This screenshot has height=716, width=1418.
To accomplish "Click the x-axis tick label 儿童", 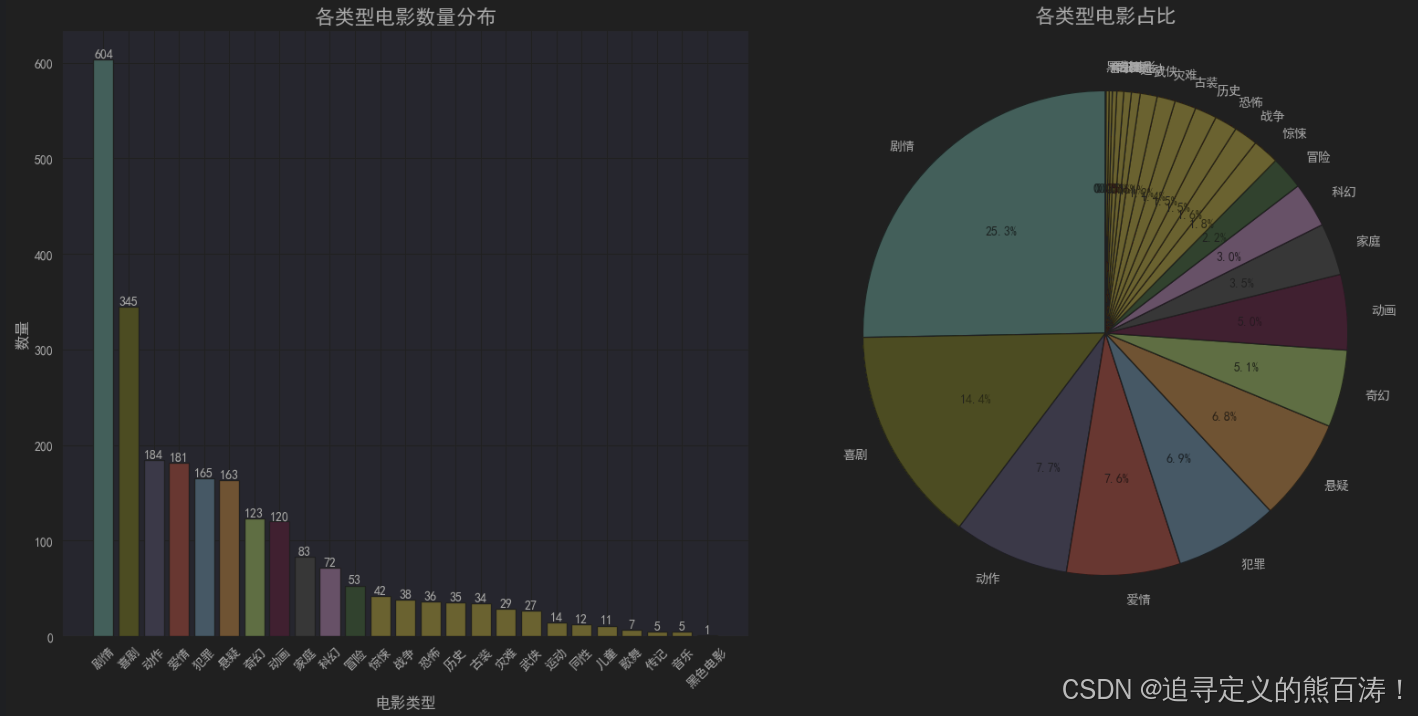I will (x=606, y=661).
